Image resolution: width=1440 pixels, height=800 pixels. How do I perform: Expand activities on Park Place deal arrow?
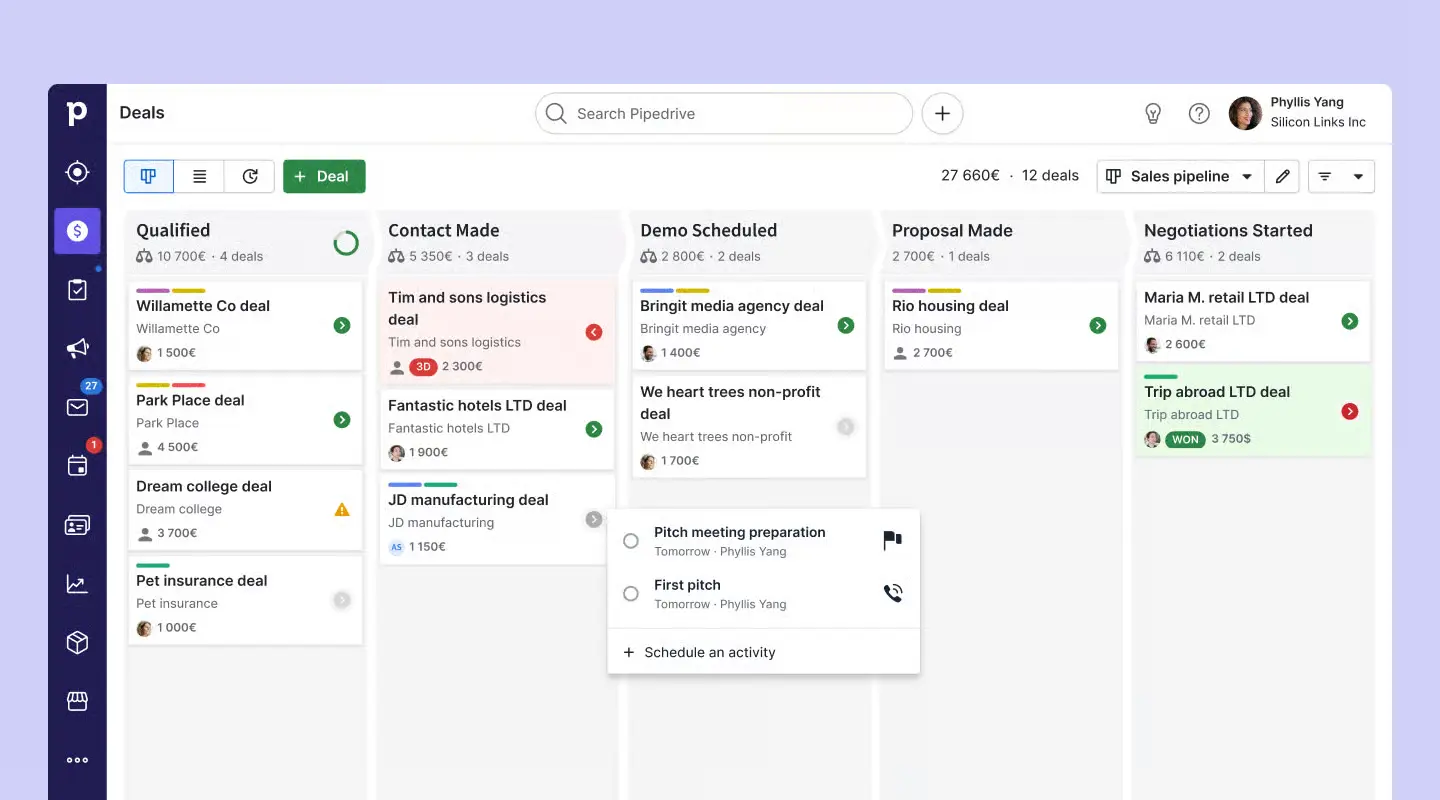coord(342,420)
